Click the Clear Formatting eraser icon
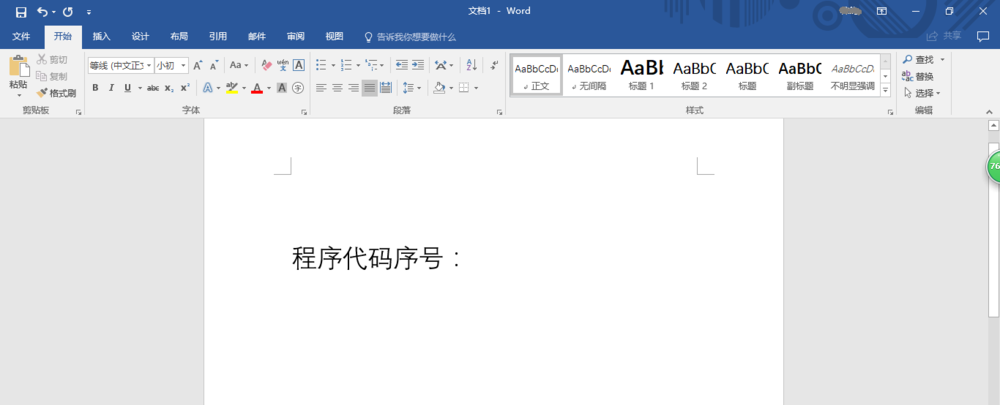Image resolution: width=1000 pixels, height=405 pixels. [267, 65]
